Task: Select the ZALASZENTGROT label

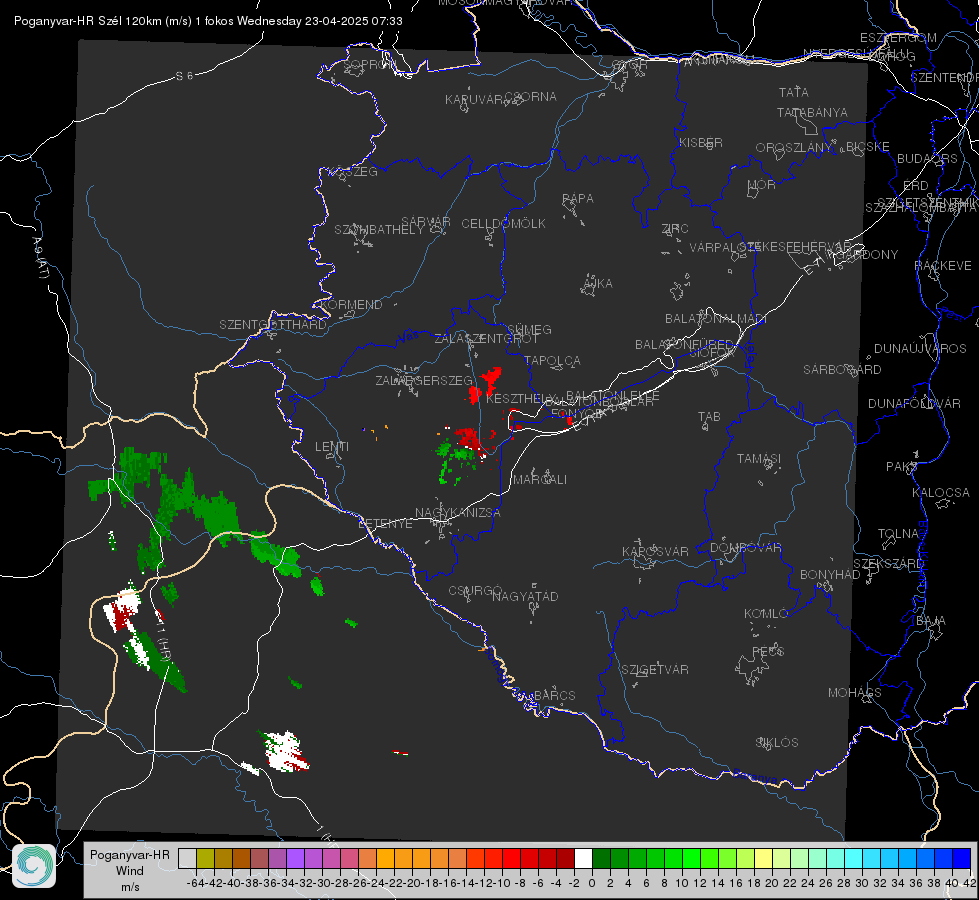Action: [486, 339]
